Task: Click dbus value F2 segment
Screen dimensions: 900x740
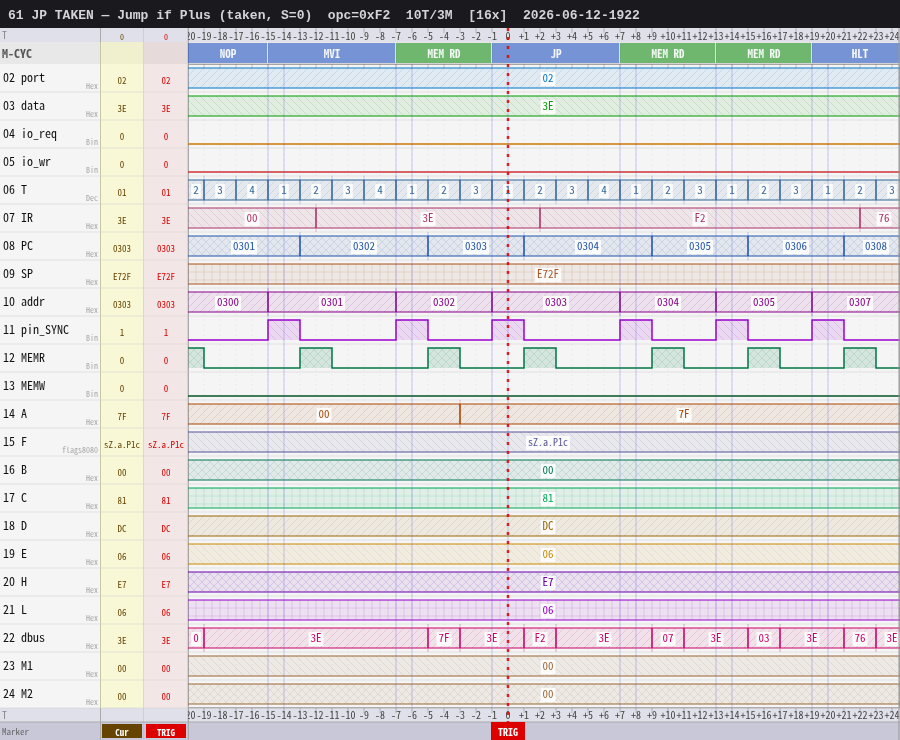Action: [540, 638]
